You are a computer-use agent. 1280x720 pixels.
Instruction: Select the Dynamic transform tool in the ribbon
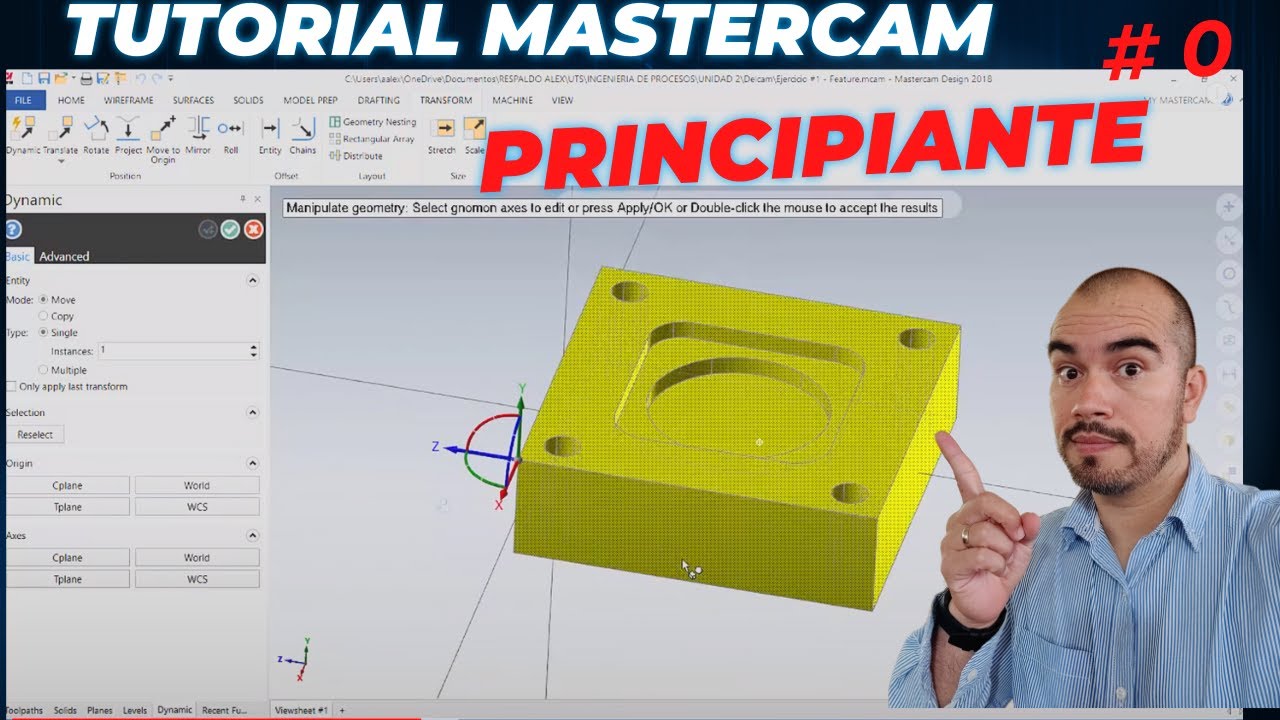tap(22, 135)
